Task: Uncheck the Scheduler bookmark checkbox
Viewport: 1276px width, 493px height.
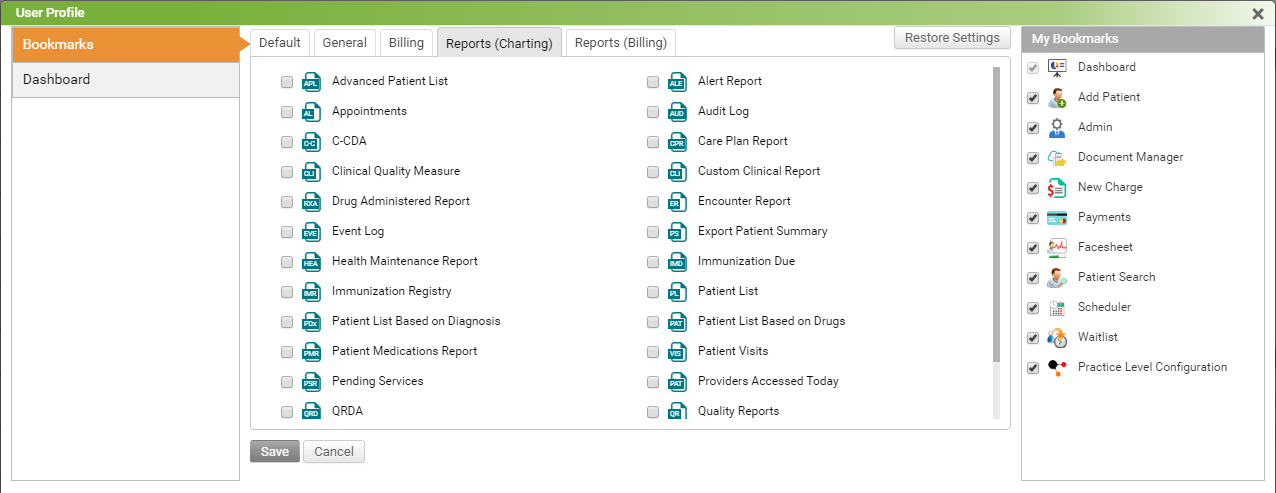Action: pos(1033,308)
